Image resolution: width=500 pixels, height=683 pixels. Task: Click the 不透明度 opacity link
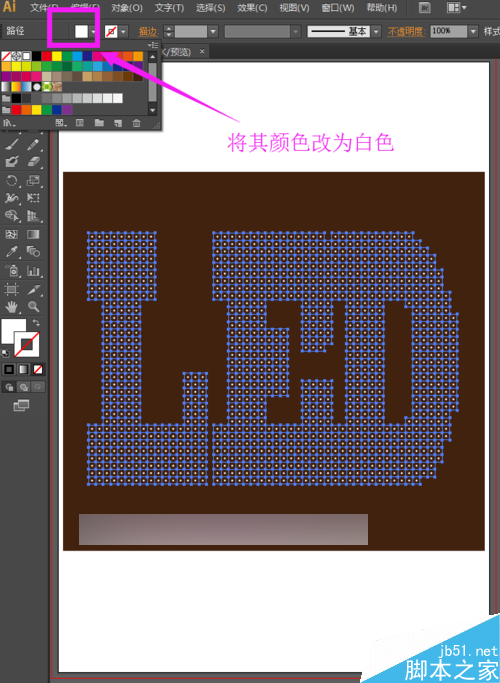tap(406, 31)
